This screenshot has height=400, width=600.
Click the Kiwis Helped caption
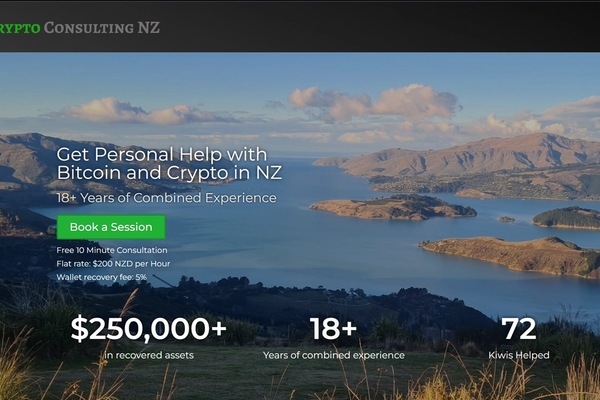pyautogui.click(x=519, y=355)
